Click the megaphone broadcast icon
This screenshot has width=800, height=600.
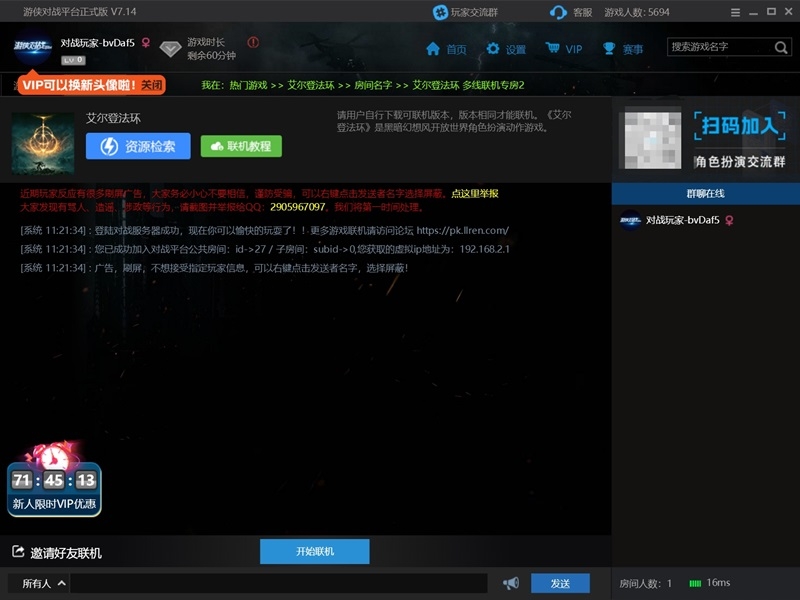(511, 583)
